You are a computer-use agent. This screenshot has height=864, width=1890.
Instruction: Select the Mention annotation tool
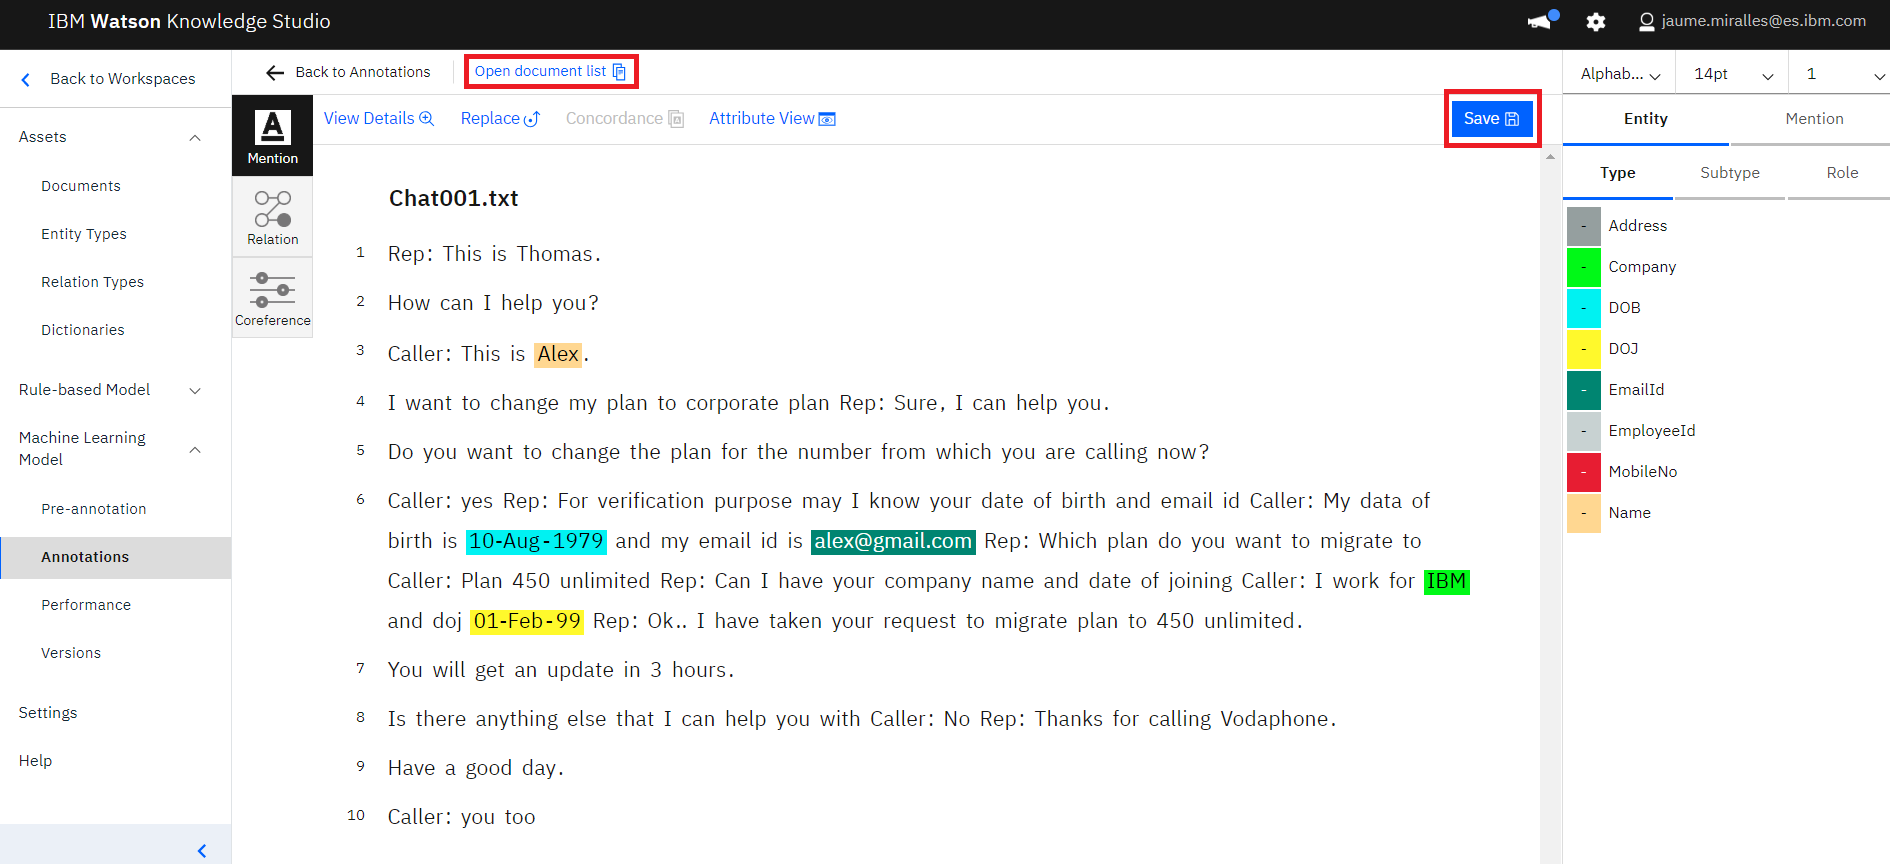(x=272, y=135)
